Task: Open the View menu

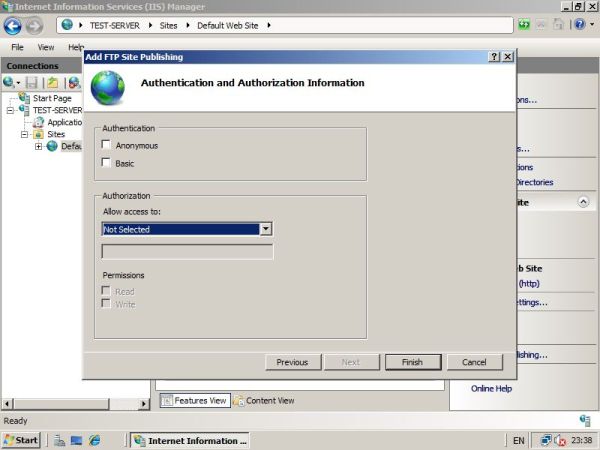Action: (x=46, y=47)
